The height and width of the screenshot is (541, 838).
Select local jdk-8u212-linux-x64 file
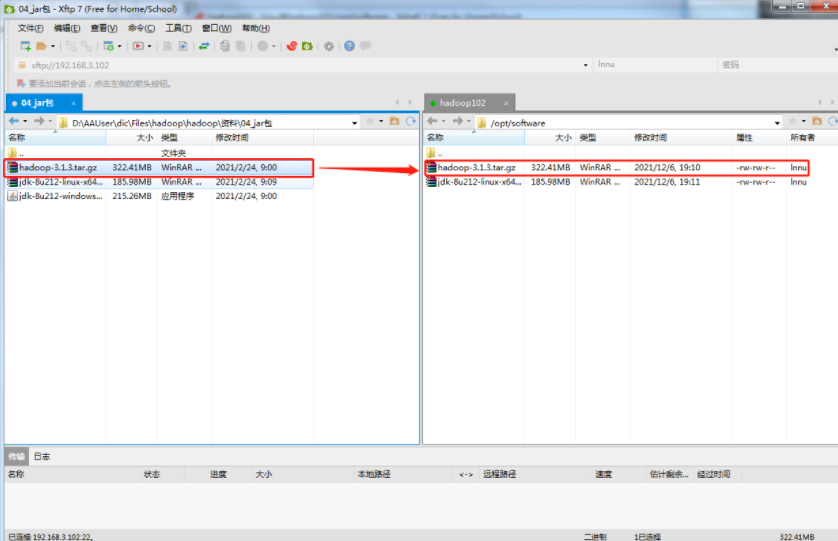coord(159,182)
